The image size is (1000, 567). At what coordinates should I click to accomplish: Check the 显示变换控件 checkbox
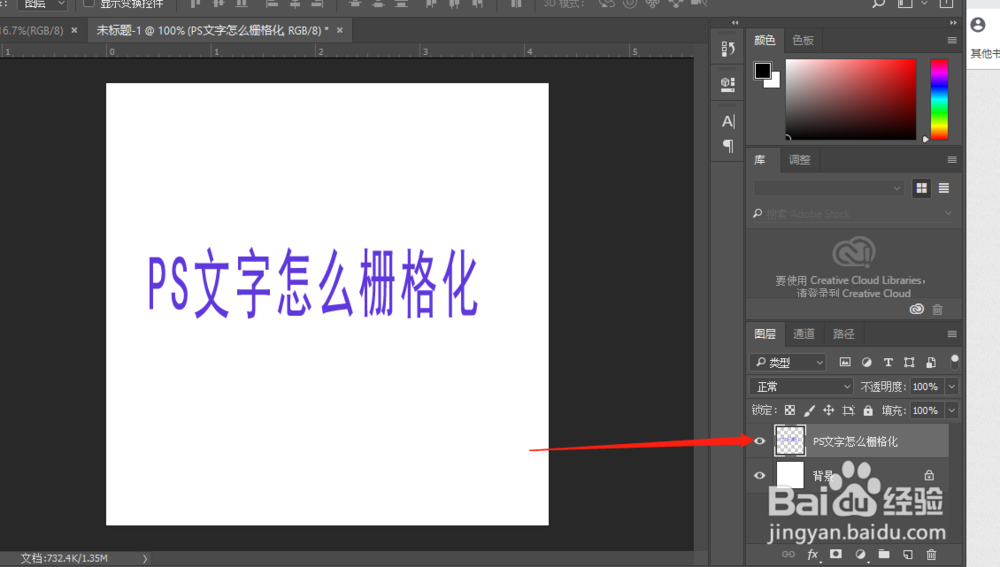[89, 3]
